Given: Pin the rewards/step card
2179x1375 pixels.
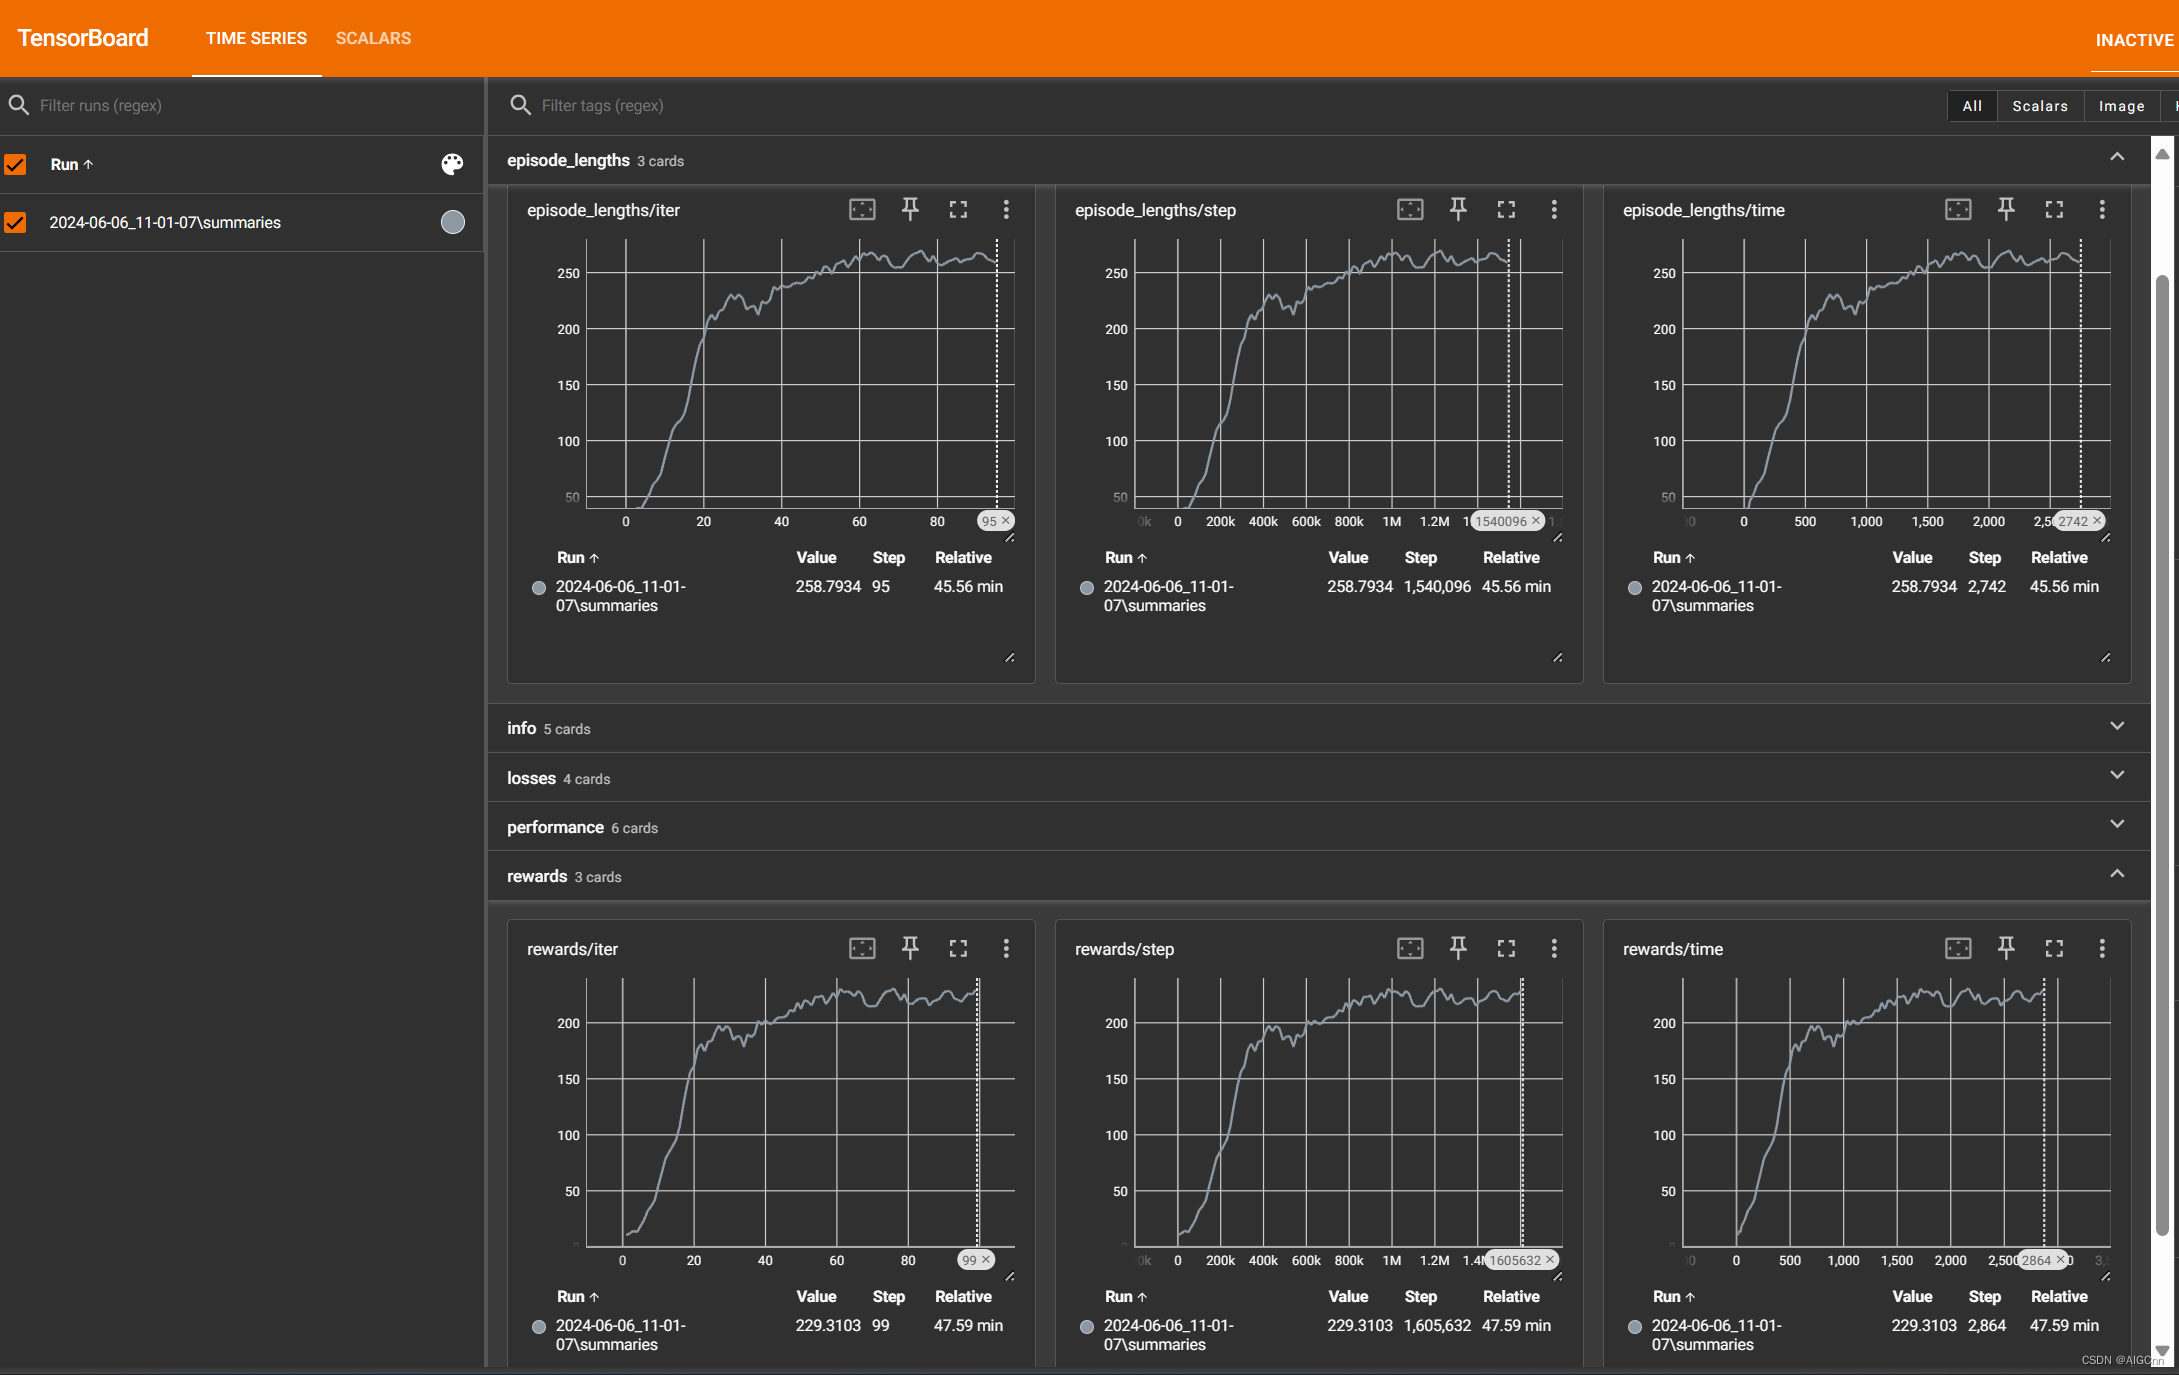Looking at the screenshot, I should pyautogui.click(x=1458, y=948).
